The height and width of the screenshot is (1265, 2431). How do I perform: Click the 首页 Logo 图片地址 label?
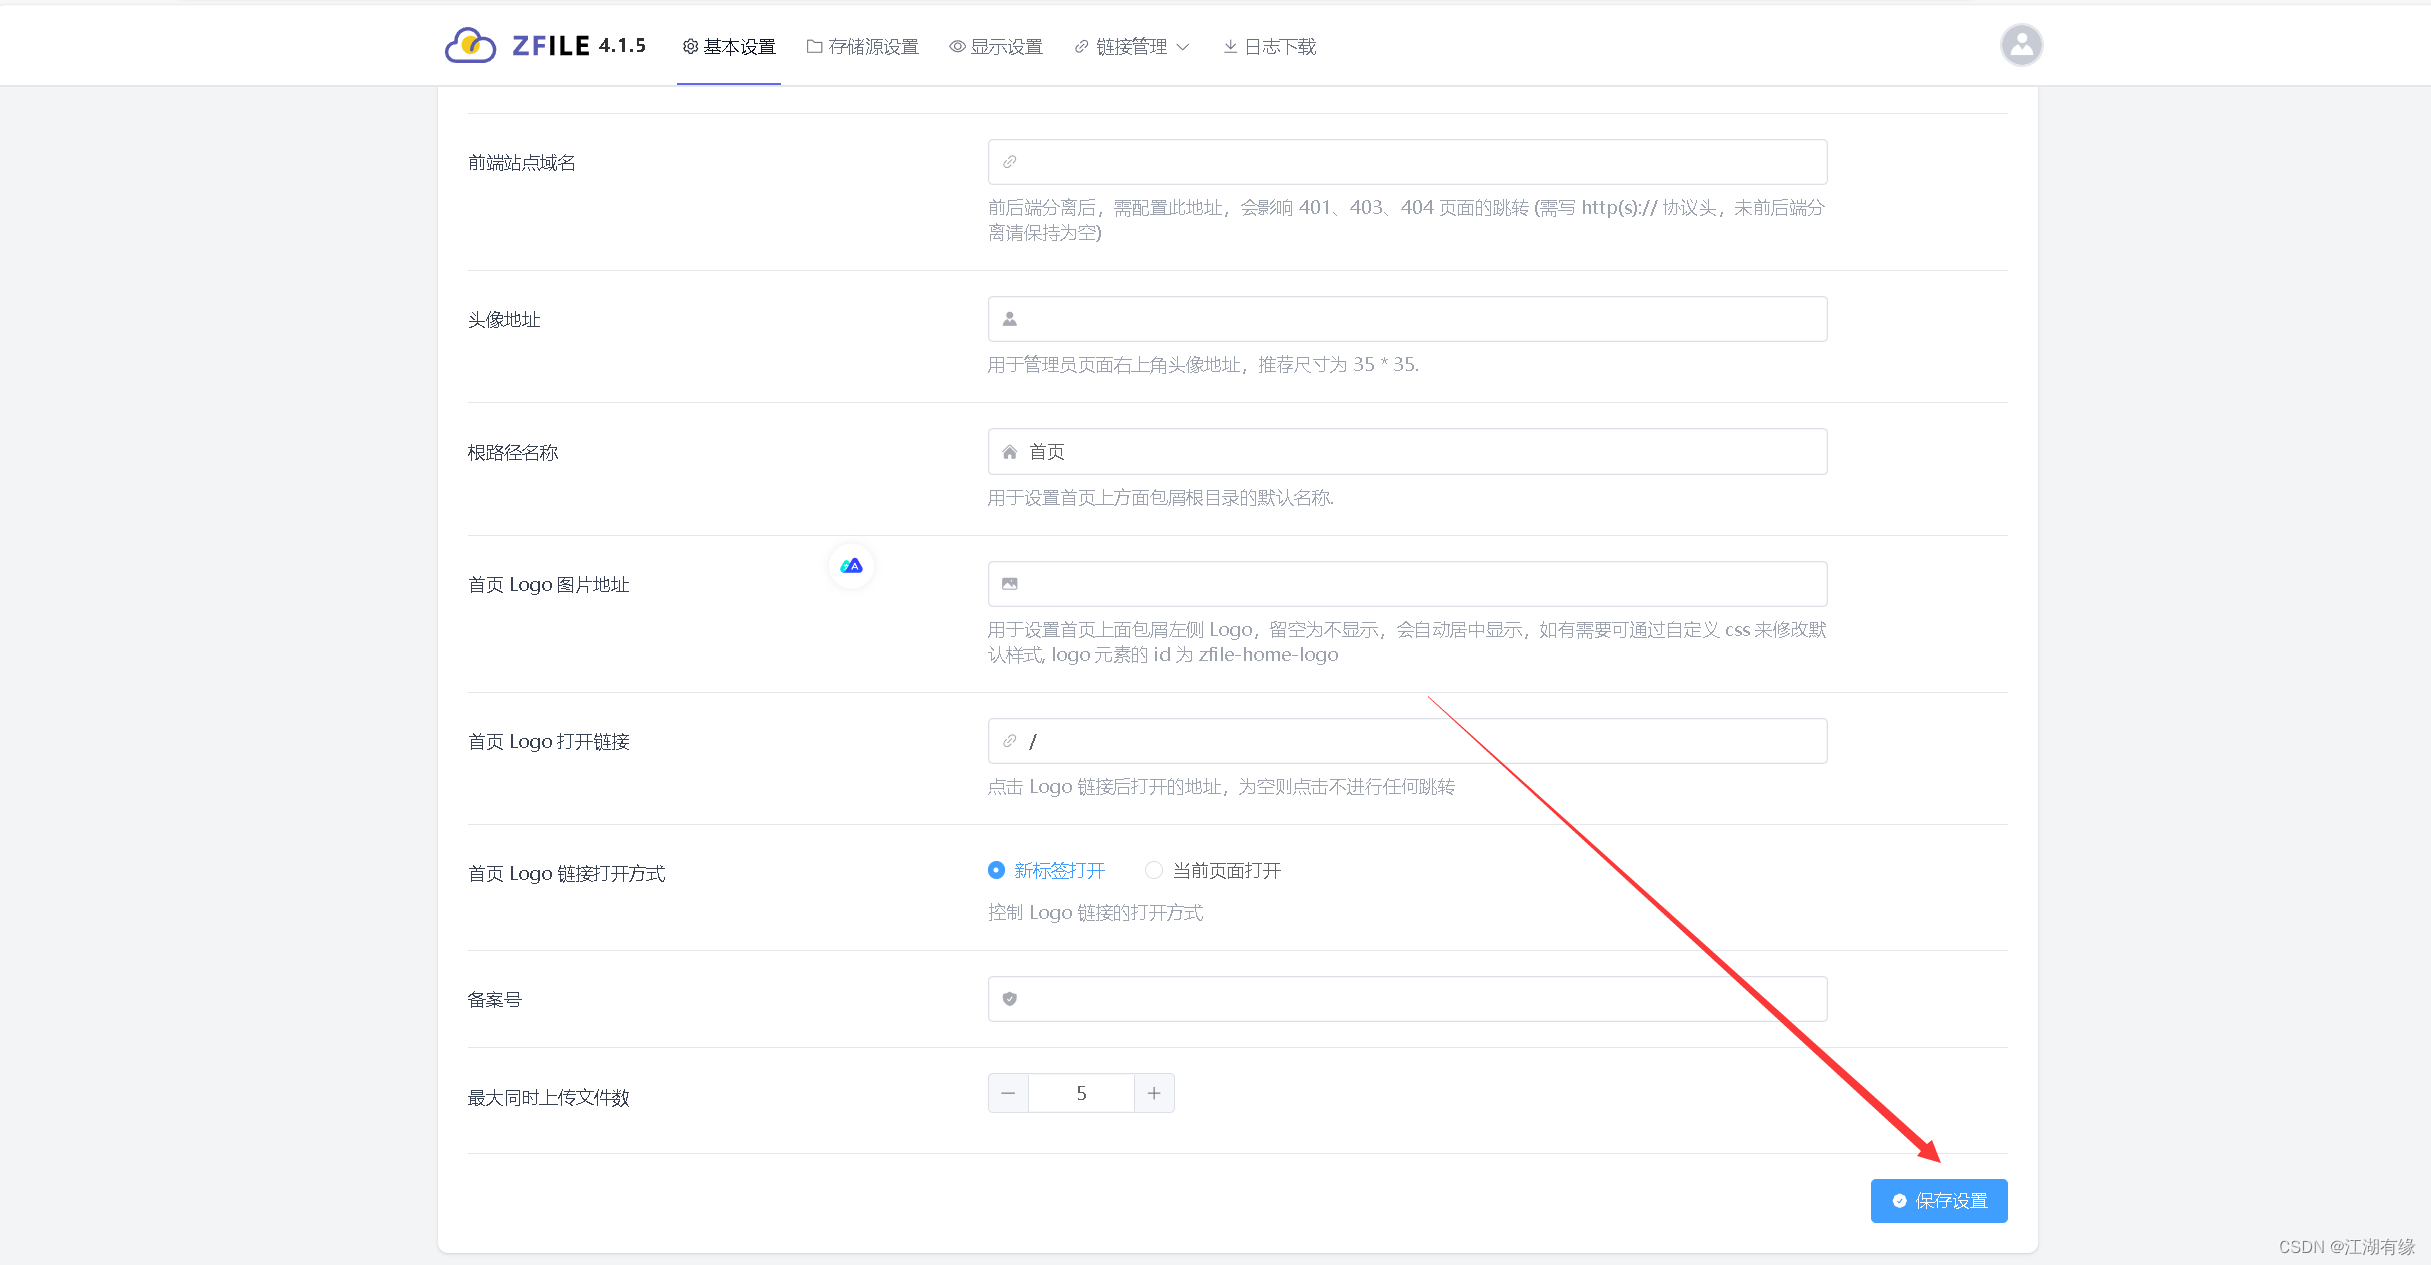click(x=549, y=585)
